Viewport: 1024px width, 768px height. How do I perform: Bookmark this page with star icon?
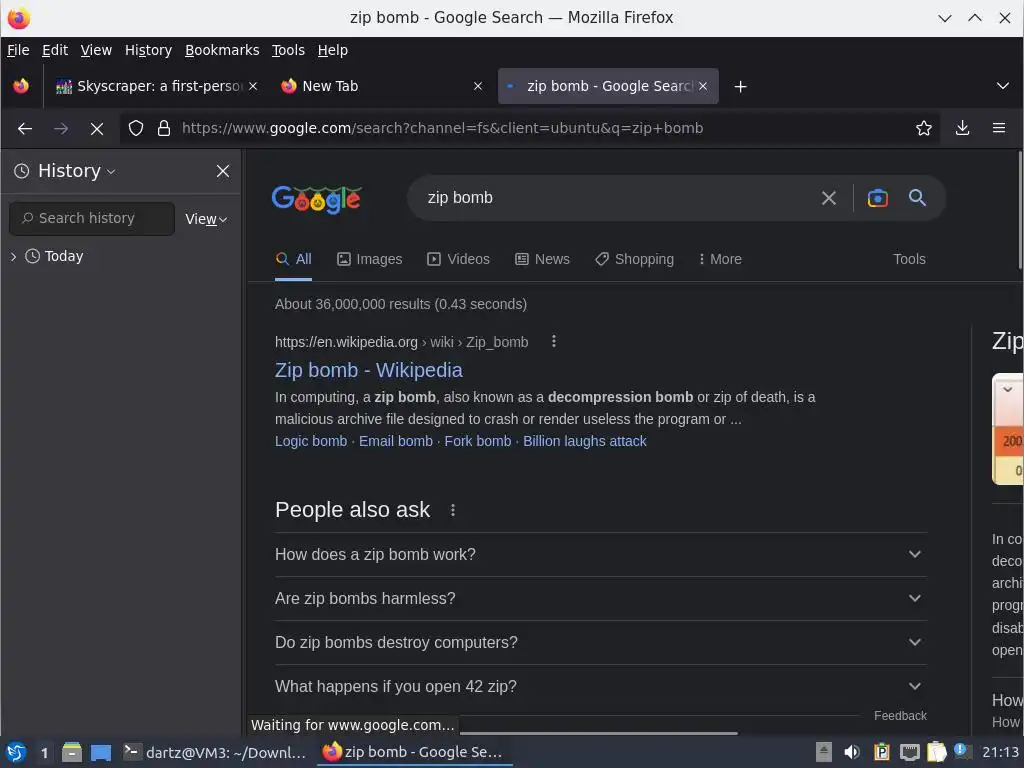(x=923, y=128)
